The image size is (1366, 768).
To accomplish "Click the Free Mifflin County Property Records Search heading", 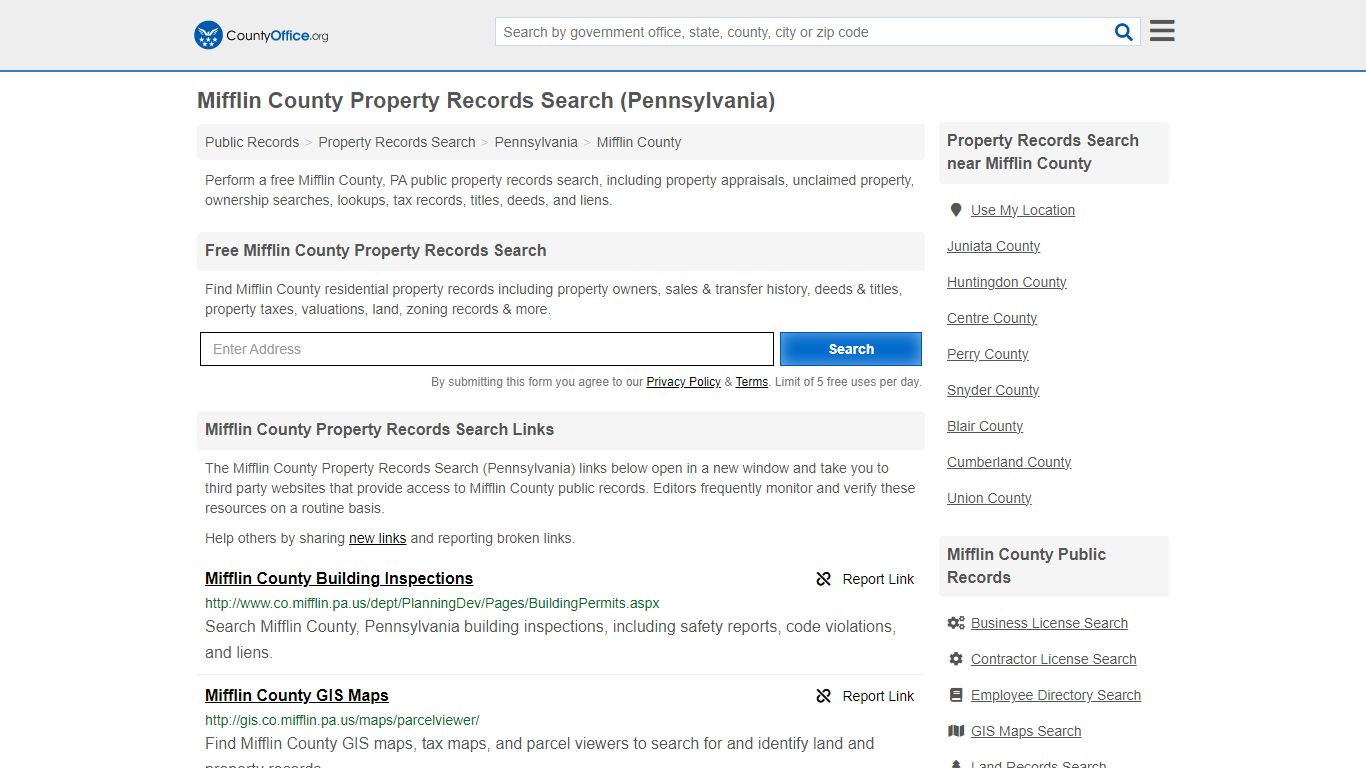I will tap(376, 250).
